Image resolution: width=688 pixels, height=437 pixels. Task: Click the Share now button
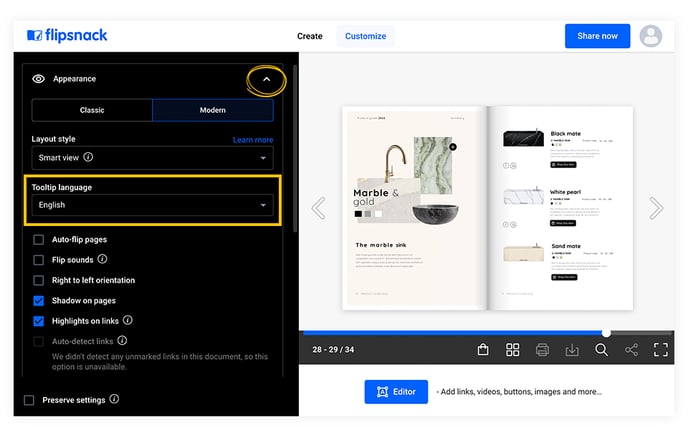(x=597, y=36)
